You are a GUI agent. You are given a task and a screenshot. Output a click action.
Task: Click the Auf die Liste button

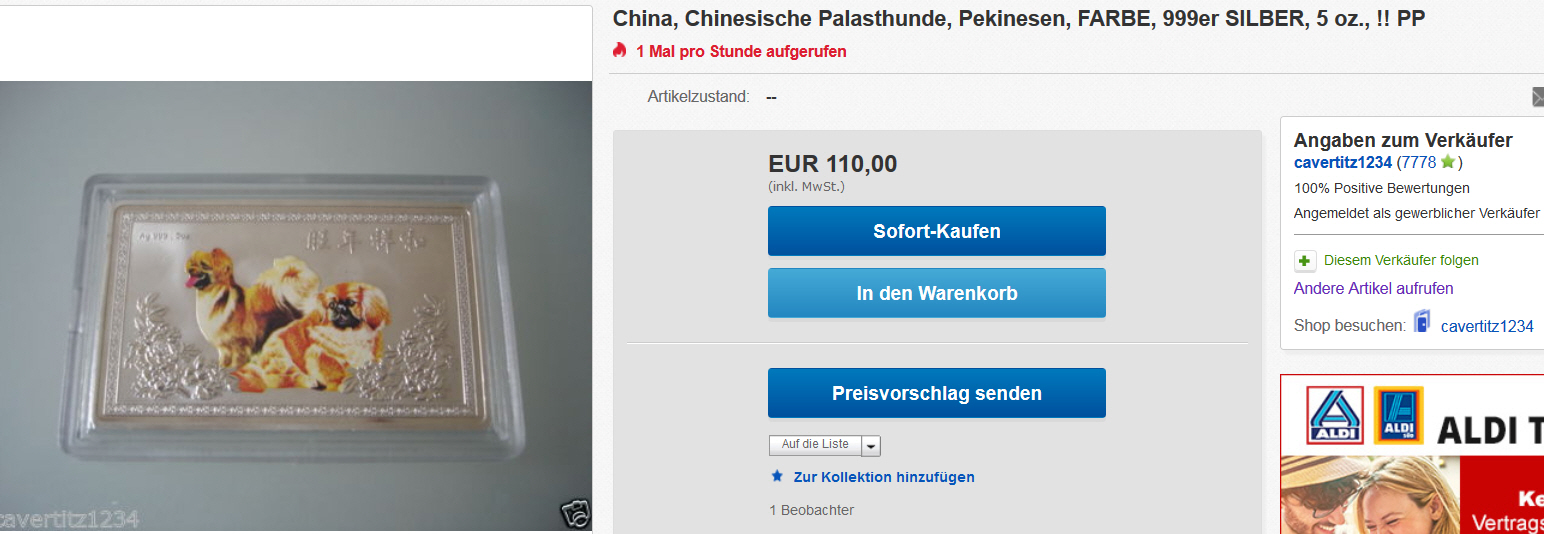point(815,445)
